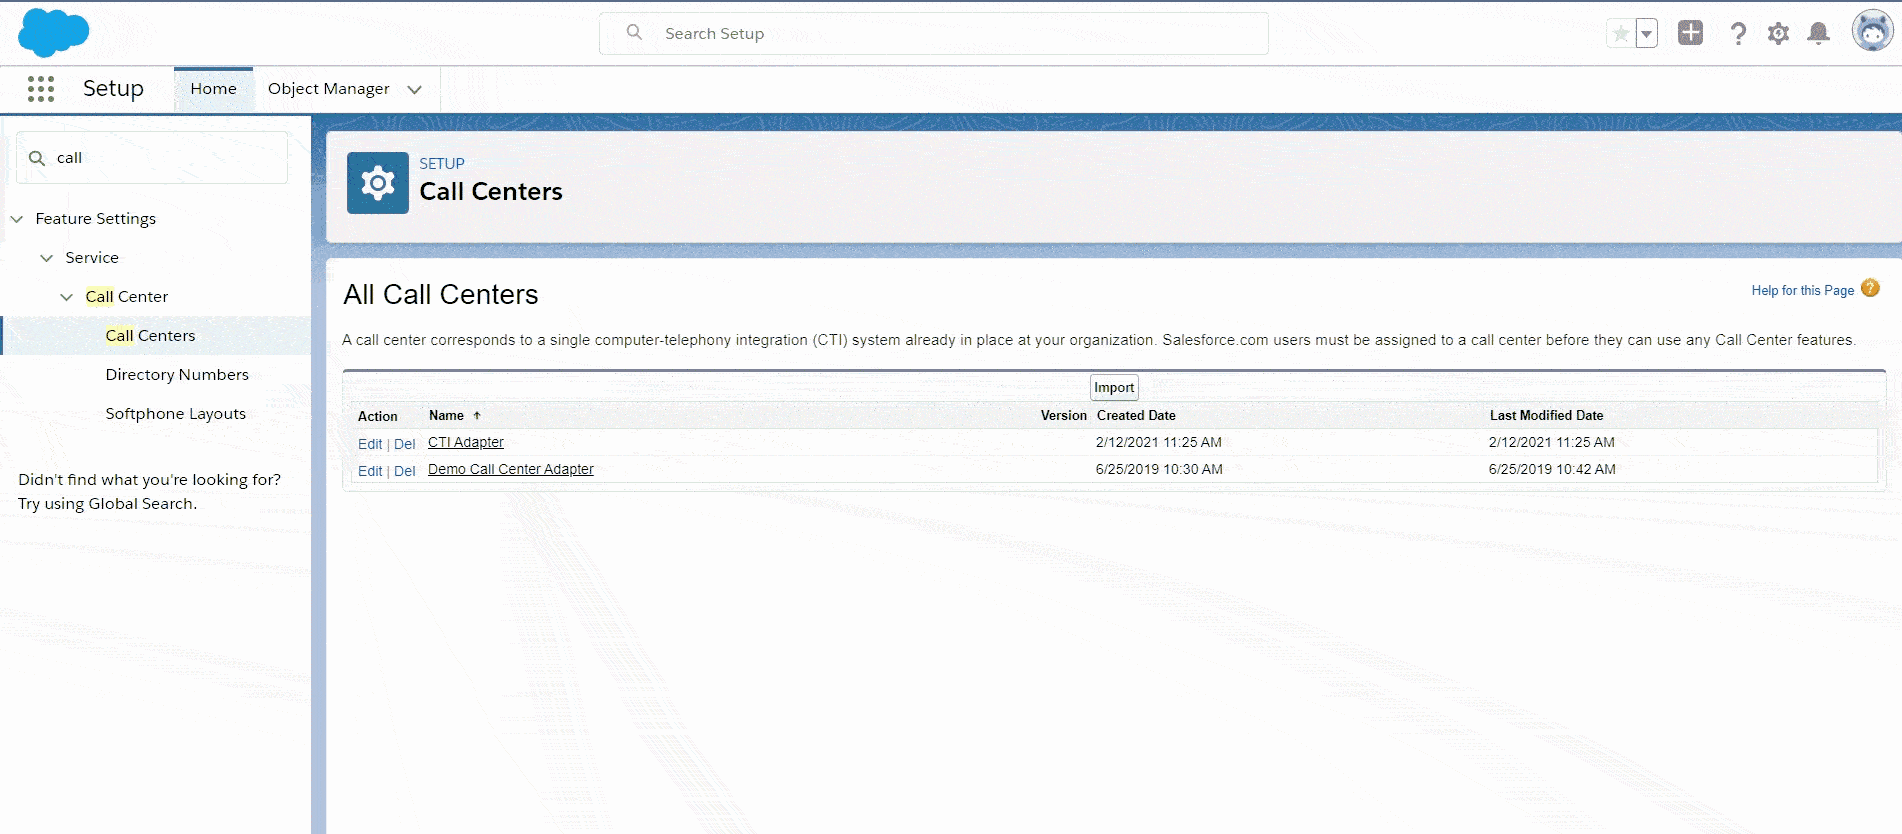
Task: Edit the Demo Call Center Adapter
Action: 370,471
